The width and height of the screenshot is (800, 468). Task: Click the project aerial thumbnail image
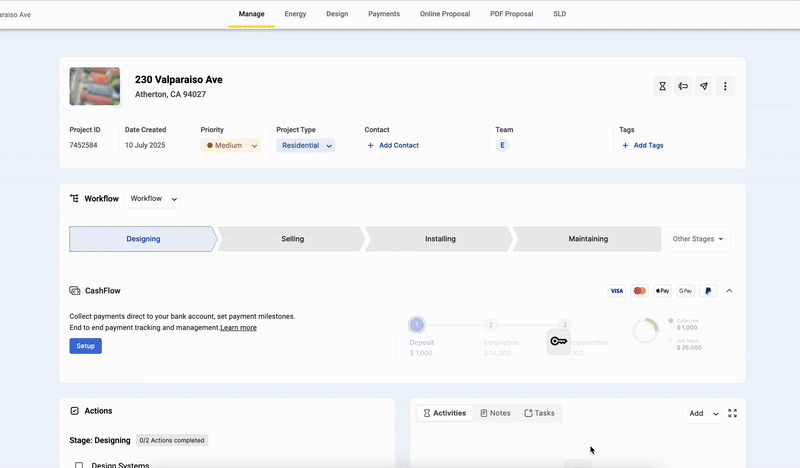95,86
